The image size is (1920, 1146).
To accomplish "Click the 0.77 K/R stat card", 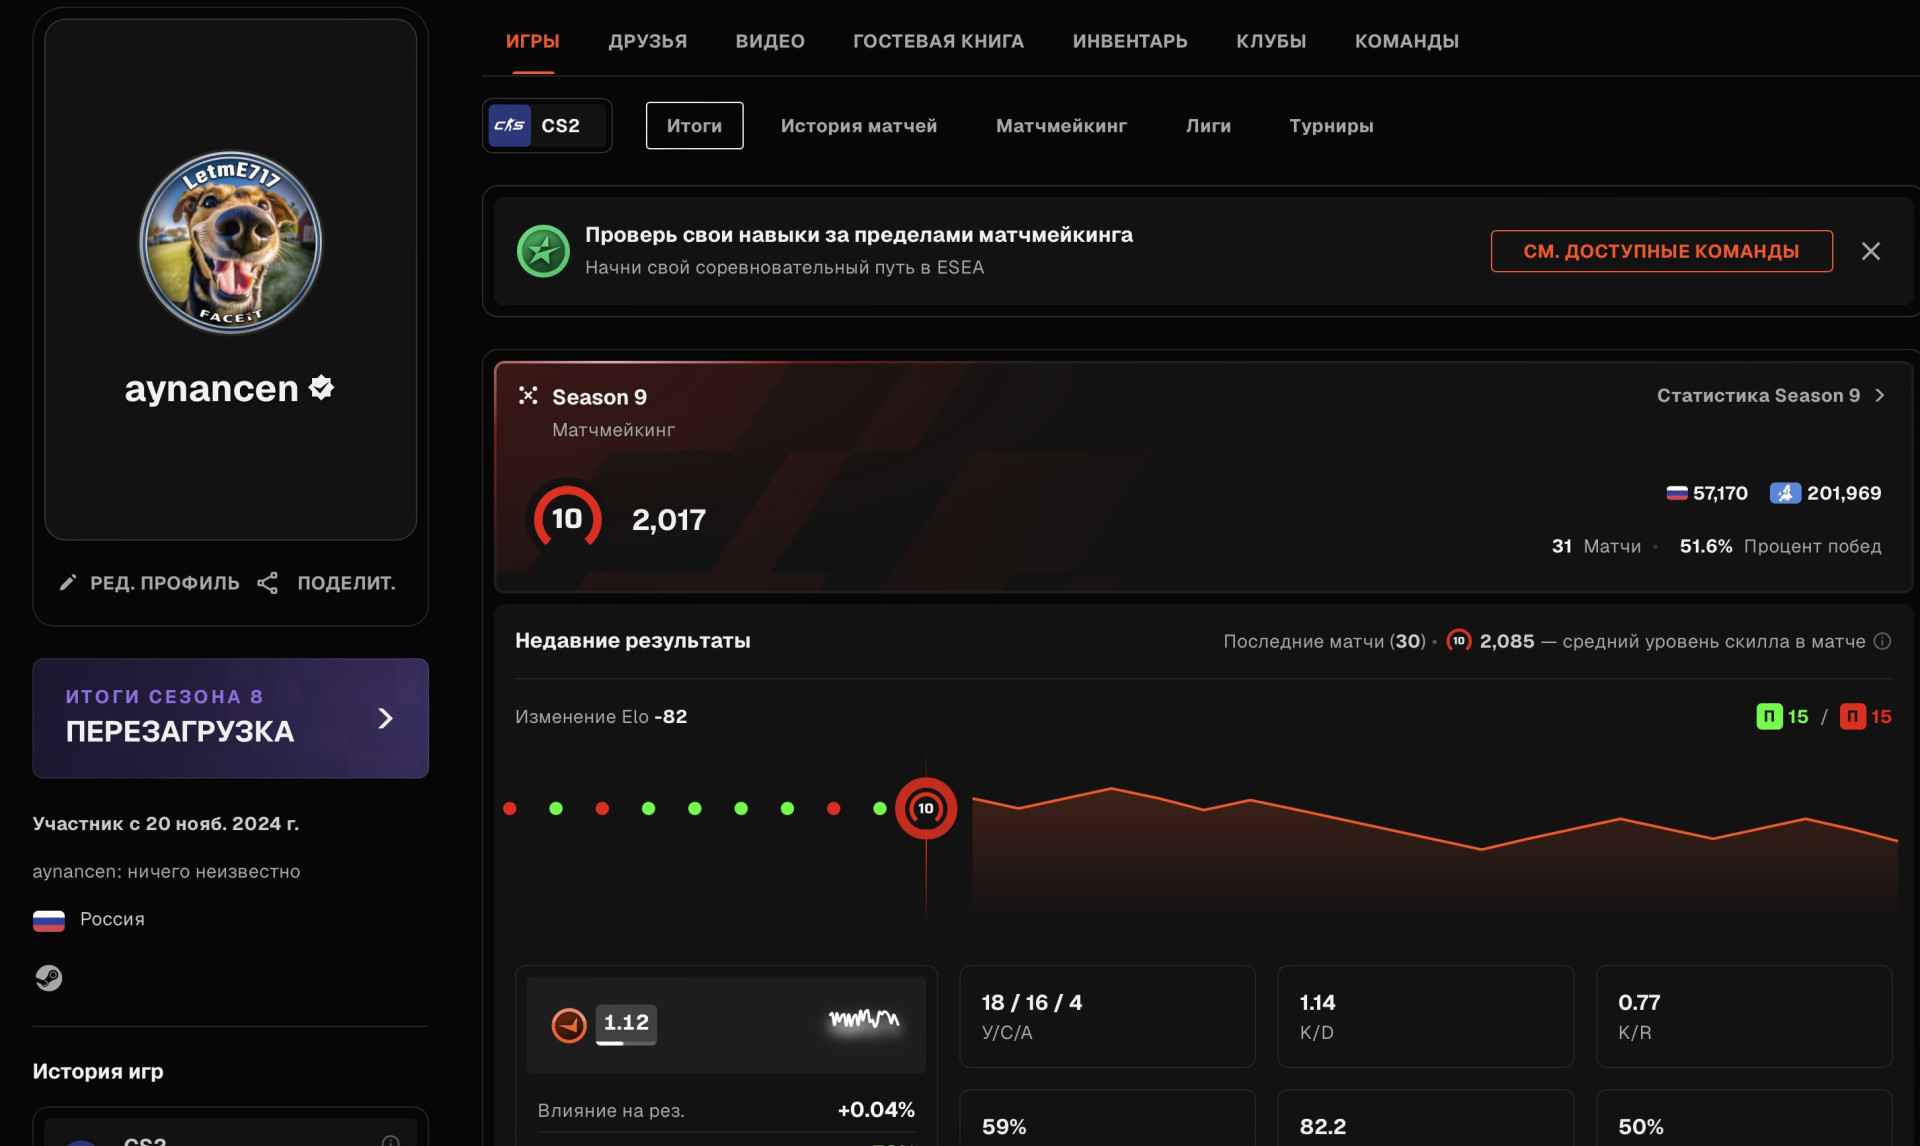I will click(1744, 1016).
